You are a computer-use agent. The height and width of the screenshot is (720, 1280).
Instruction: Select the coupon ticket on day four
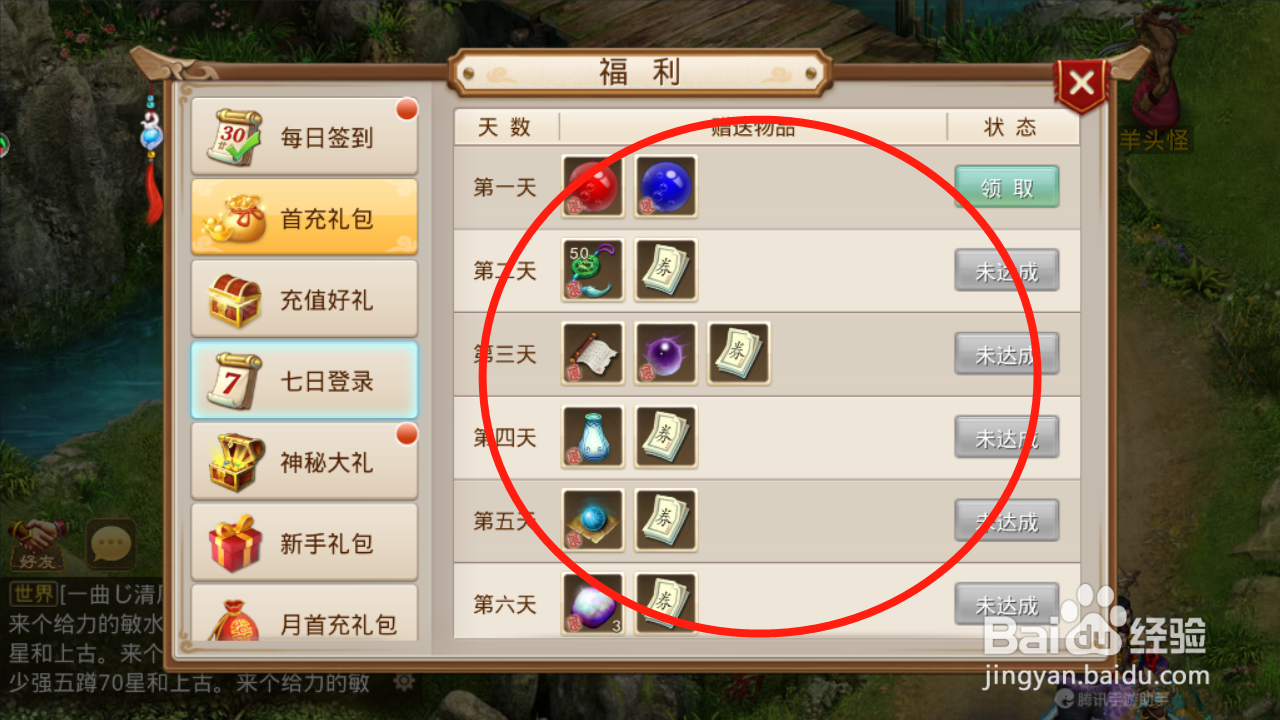click(x=666, y=437)
